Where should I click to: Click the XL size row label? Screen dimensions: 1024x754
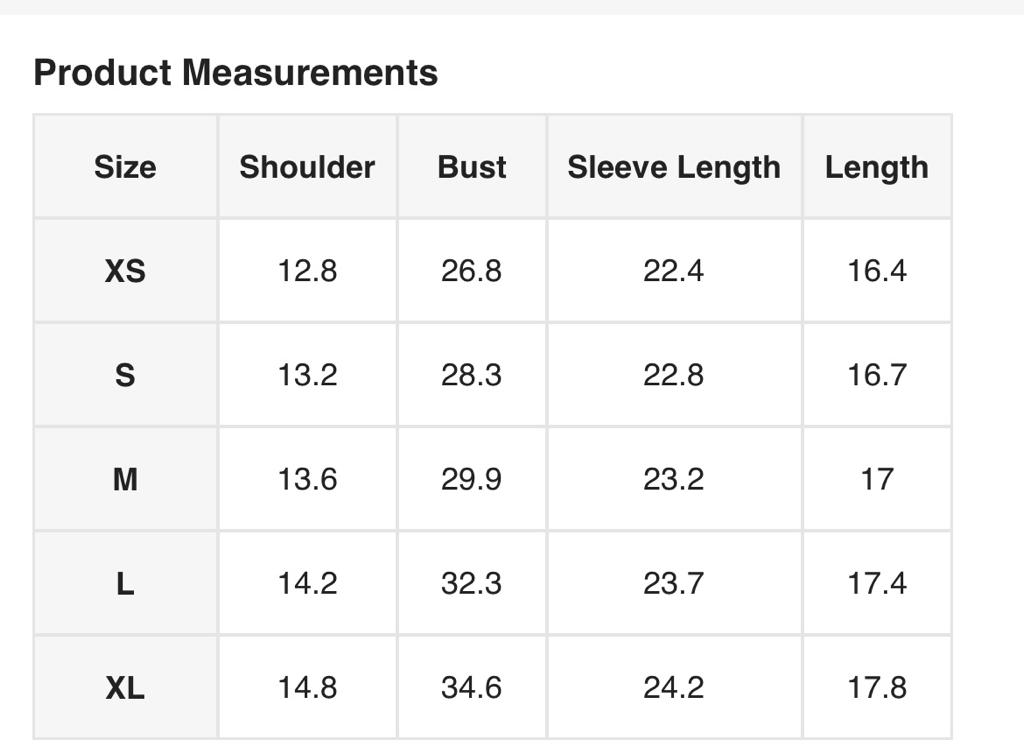[x=125, y=687]
